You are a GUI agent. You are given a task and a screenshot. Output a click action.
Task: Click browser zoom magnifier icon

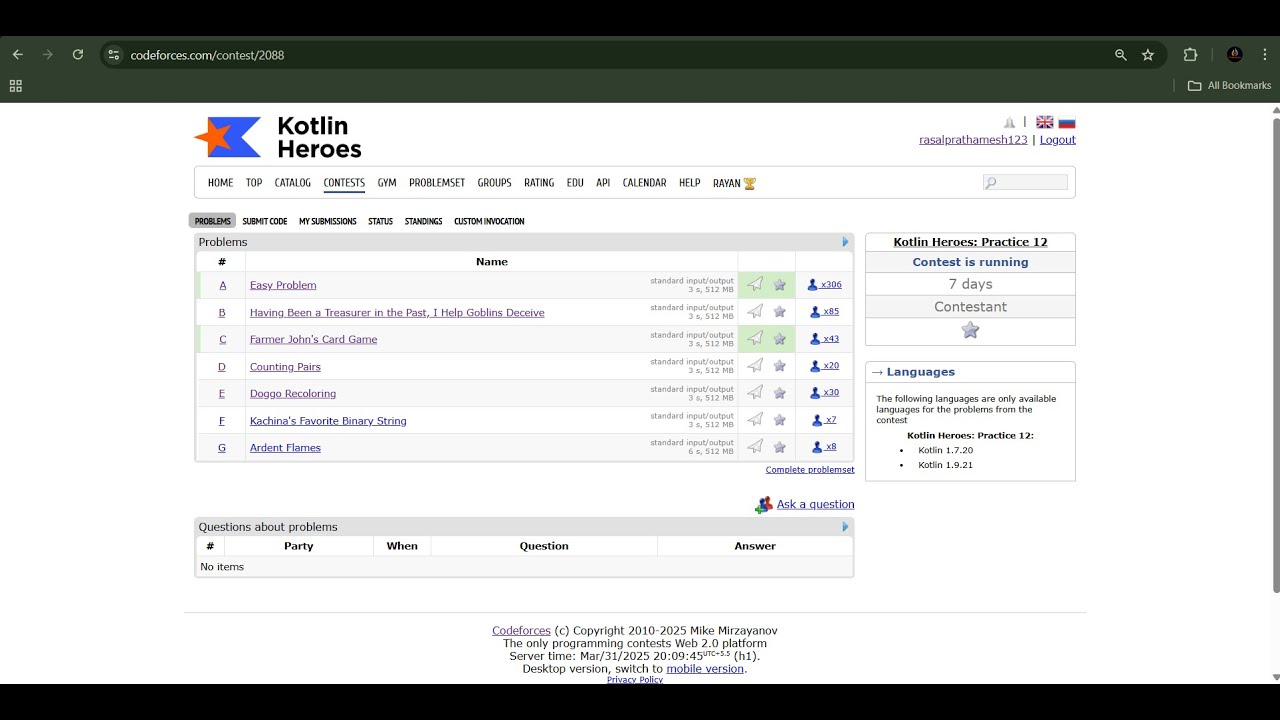coord(1121,55)
